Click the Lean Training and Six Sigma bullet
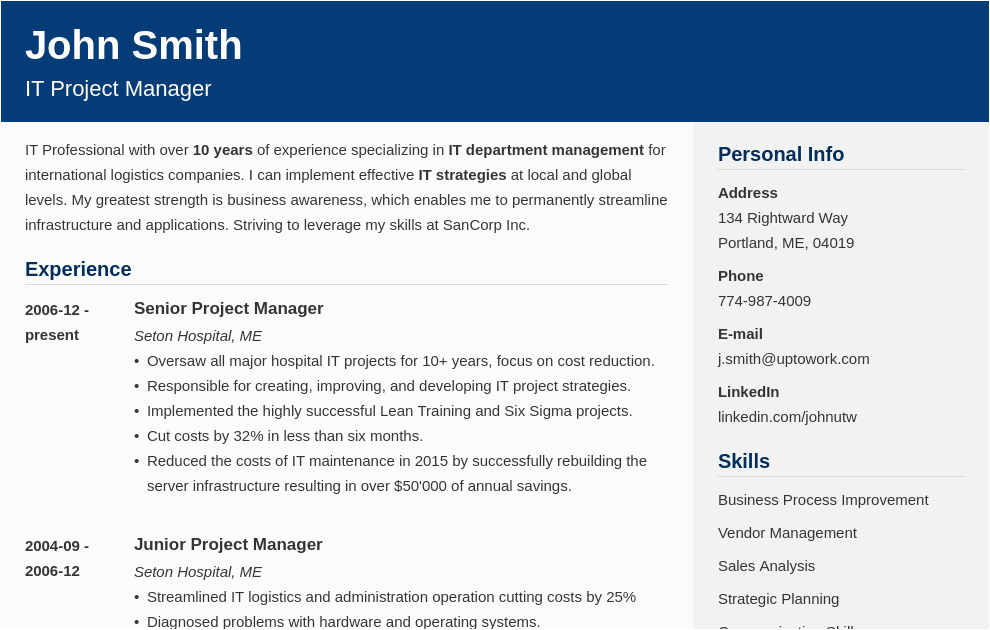Image resolution: width=990 pixels, height=630 pixels. pos(390,410)
